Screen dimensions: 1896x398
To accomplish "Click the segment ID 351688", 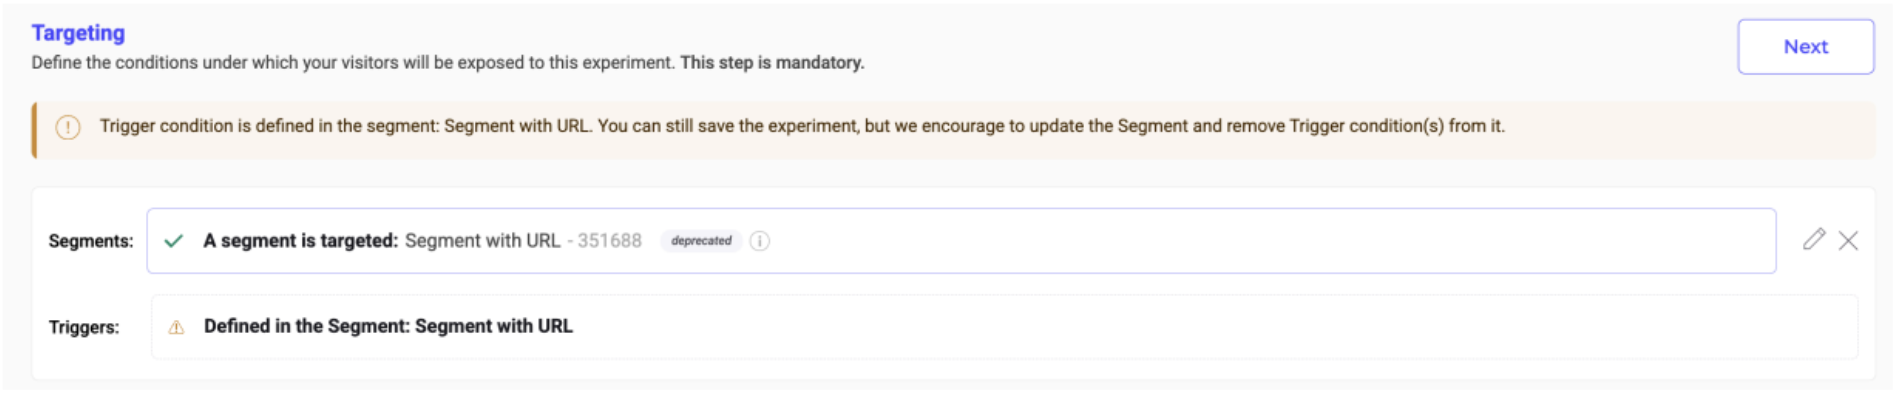I will point(609,241).
